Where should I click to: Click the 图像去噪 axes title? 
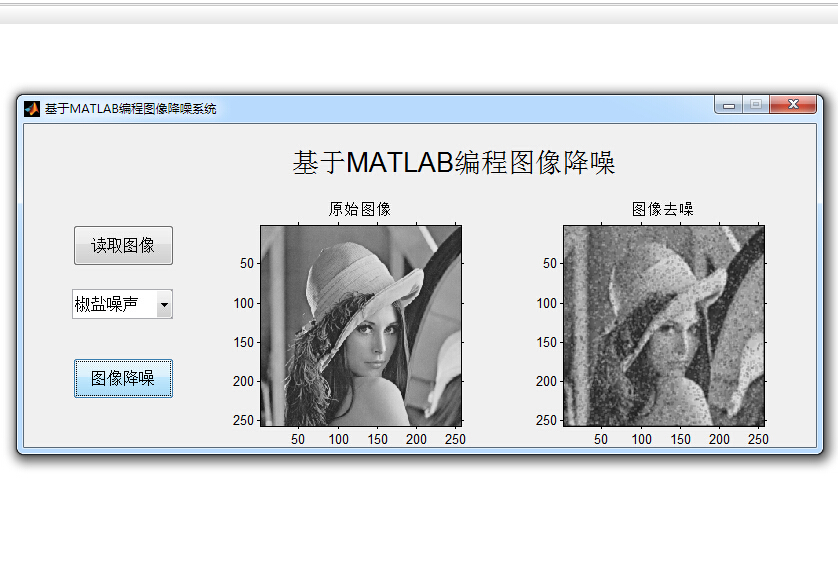[x=663, y=209]
